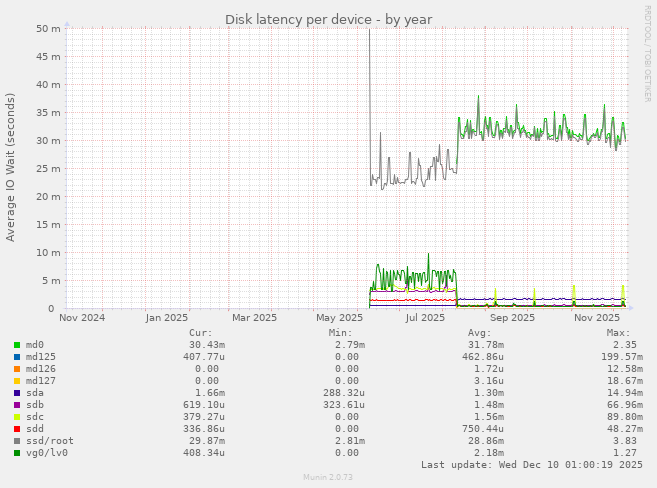Click the 'Nov 2024' x-axis label
Image resolution: width=657 pixels, height=488 pixels.
point(82,318)
